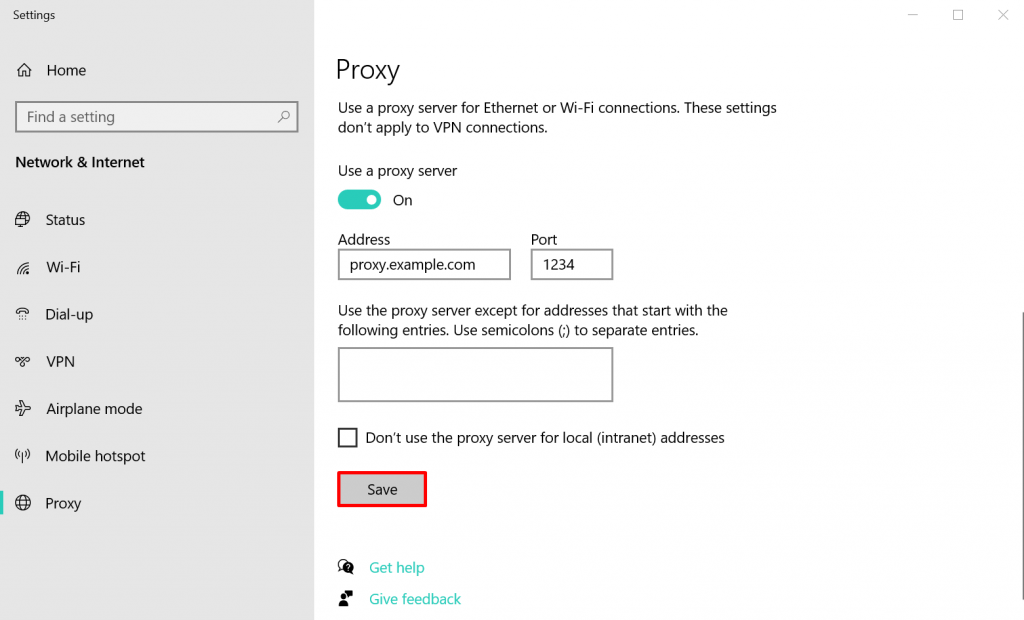1024x620 pixels.
Task: Click the proxy Address field
Action: click(x=424, y=265)
